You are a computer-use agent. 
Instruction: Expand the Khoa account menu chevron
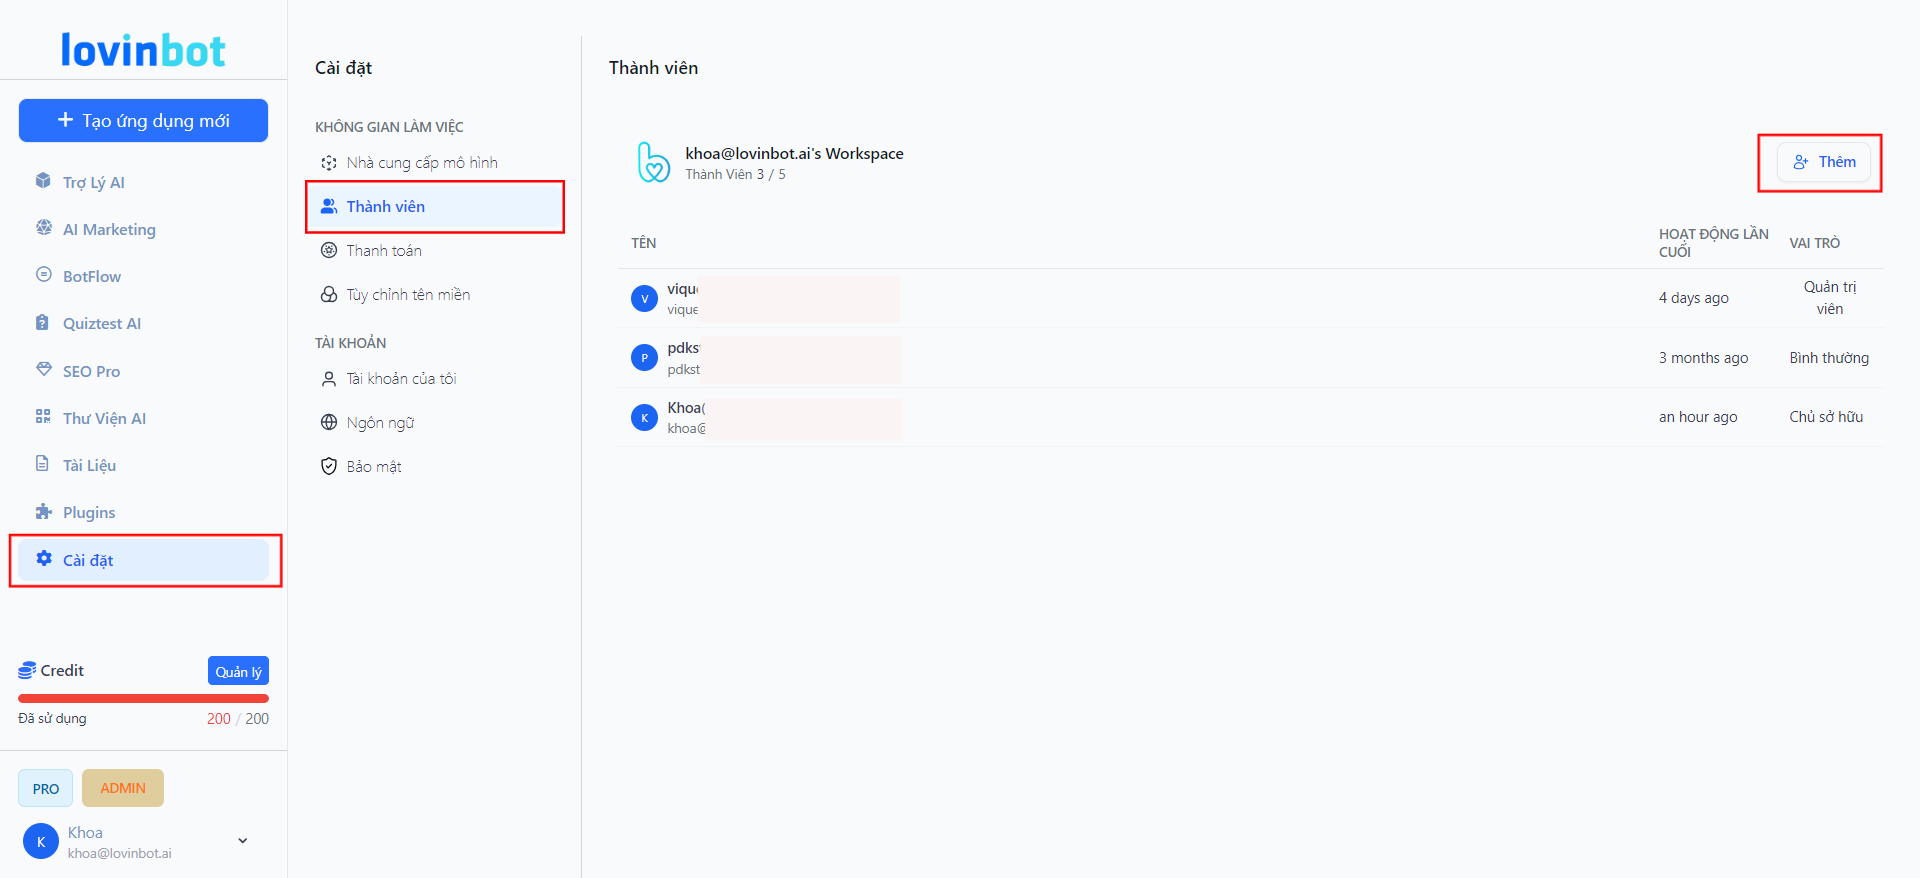(x=242, y=841)
